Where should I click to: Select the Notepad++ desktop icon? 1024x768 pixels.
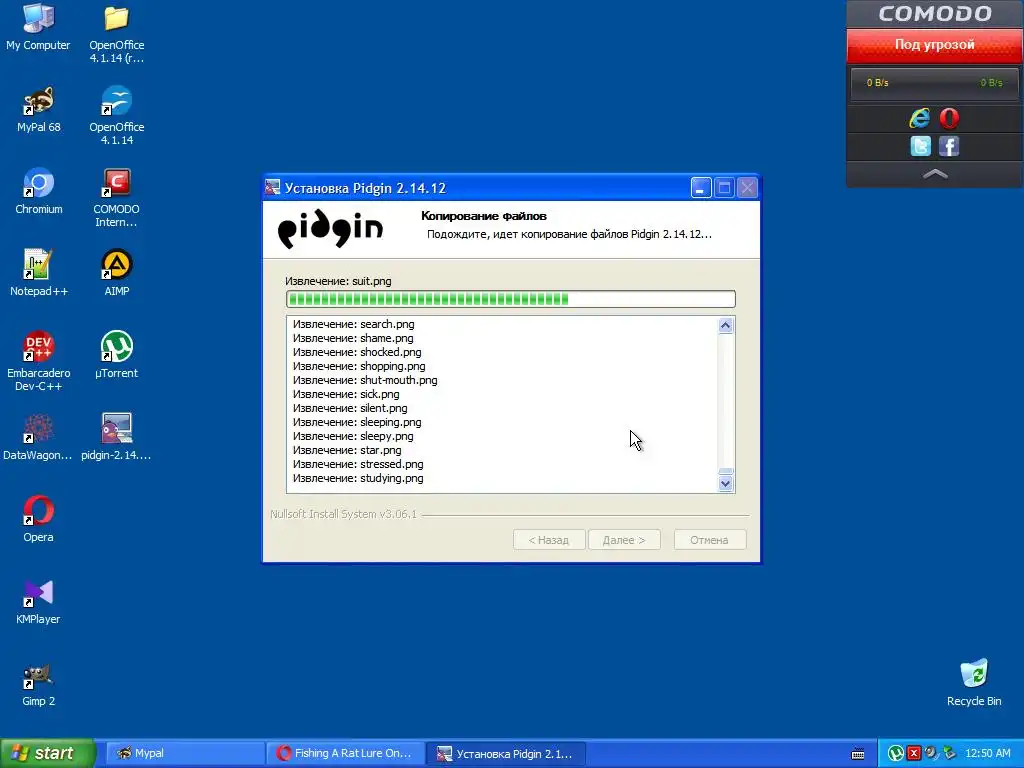(x=38, y=274)
